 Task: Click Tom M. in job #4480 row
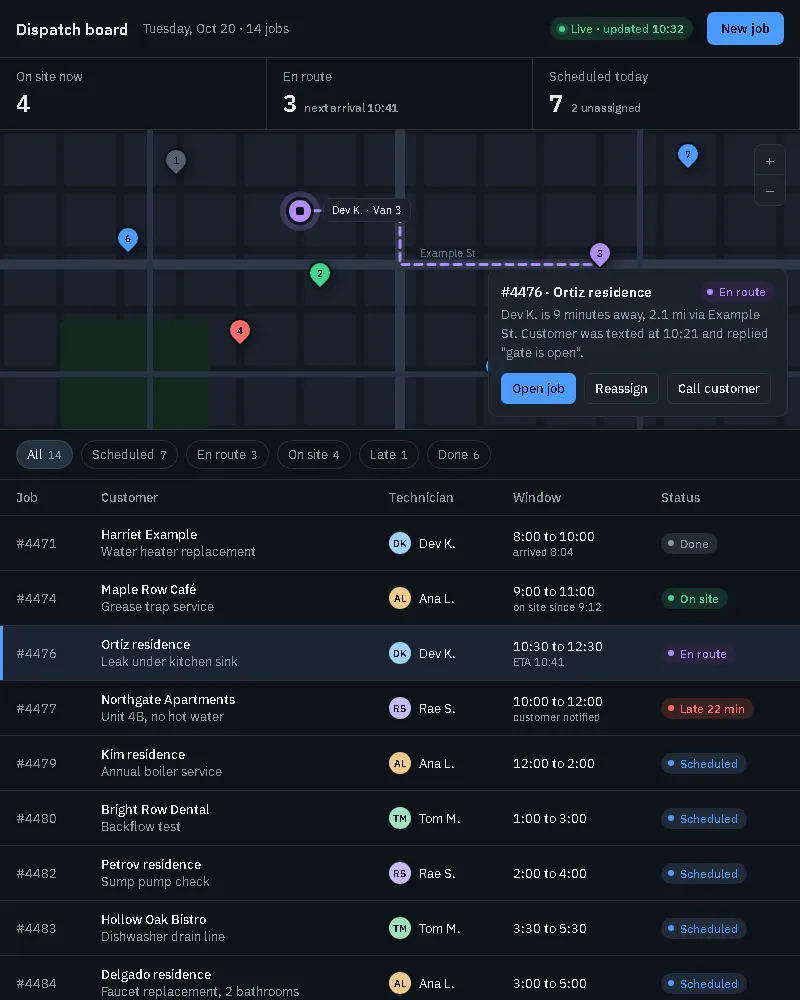tap(439, 818)
